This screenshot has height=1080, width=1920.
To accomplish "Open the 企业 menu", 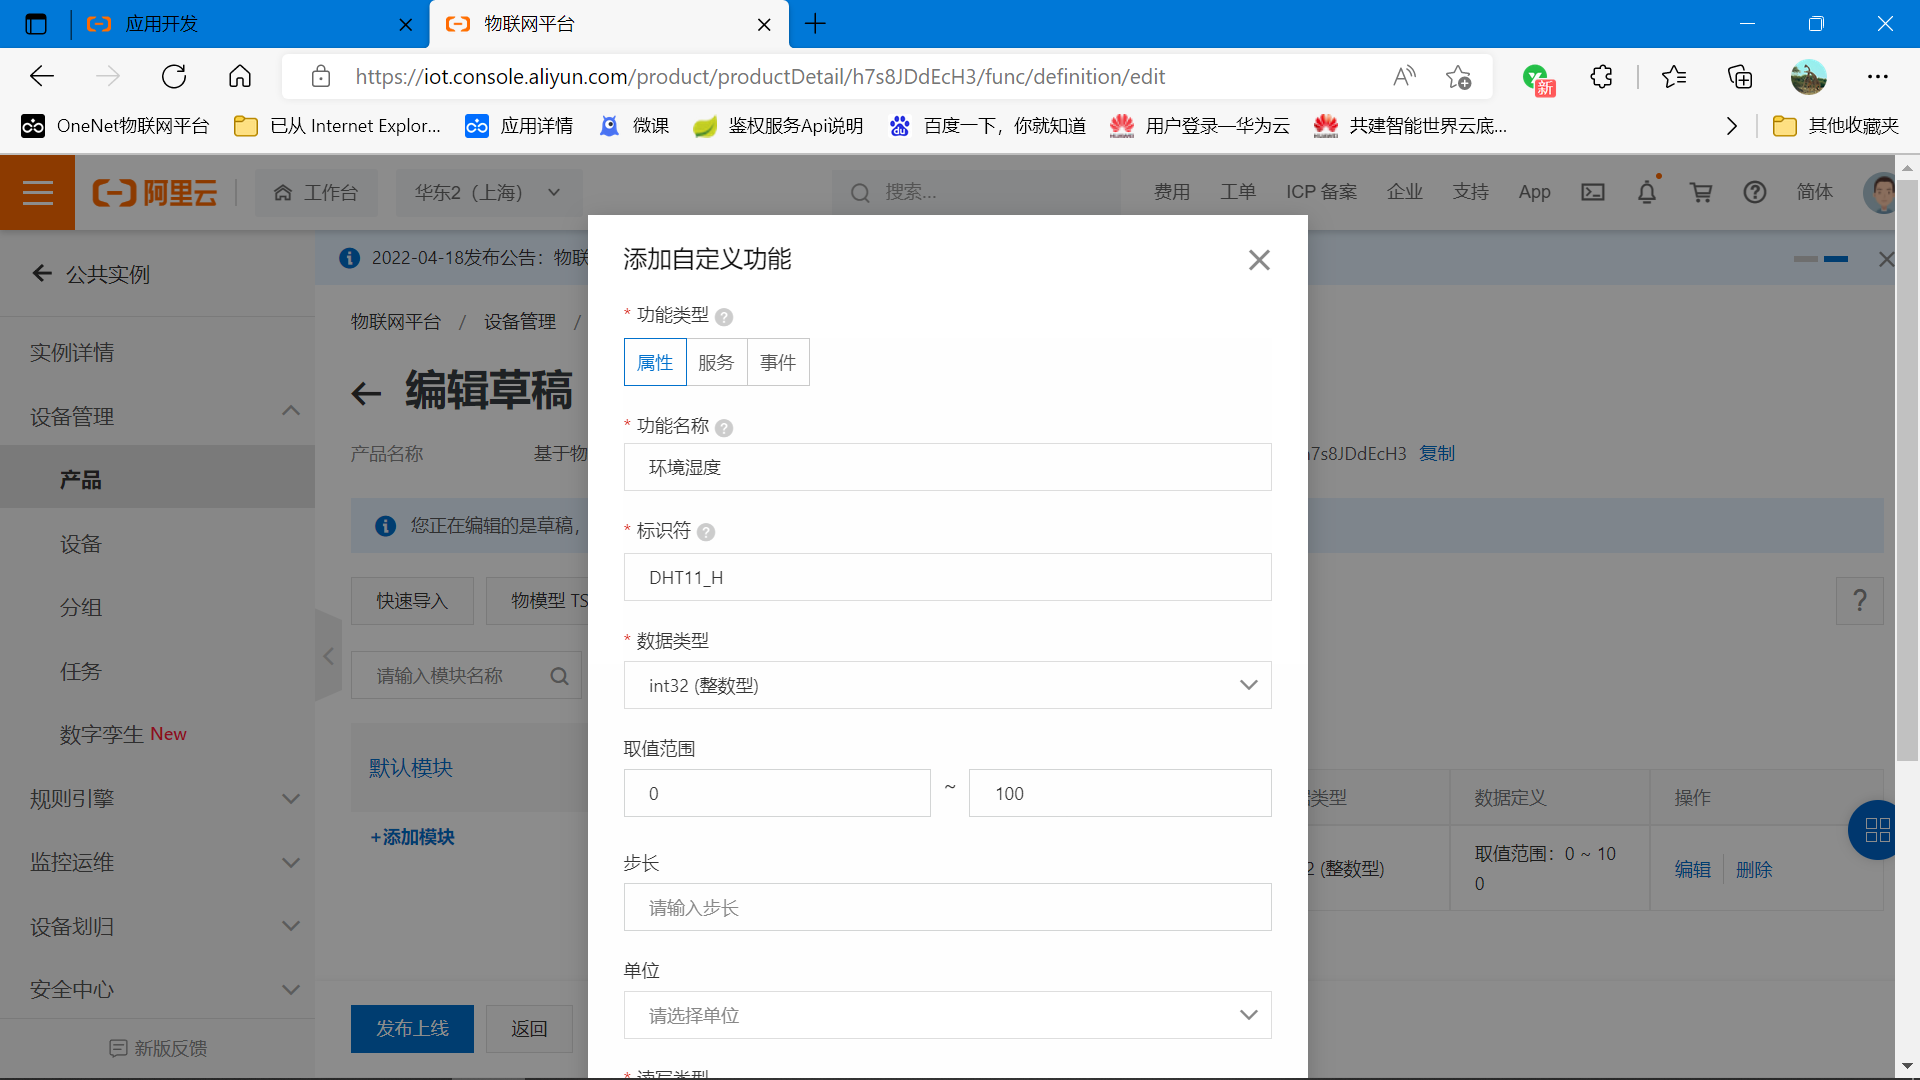I will tap(1405, 192).
